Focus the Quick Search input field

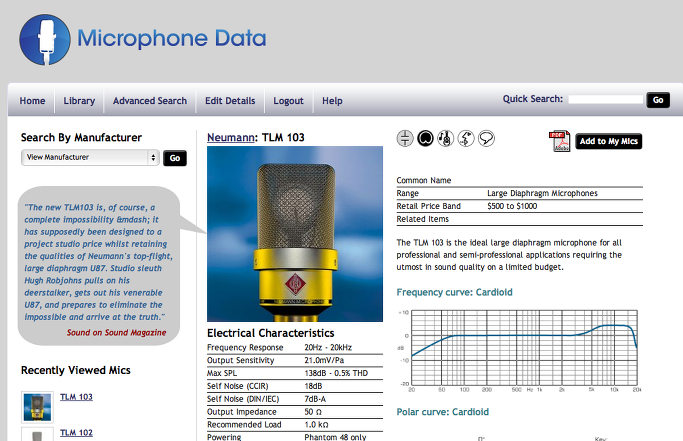click(605, 99)
